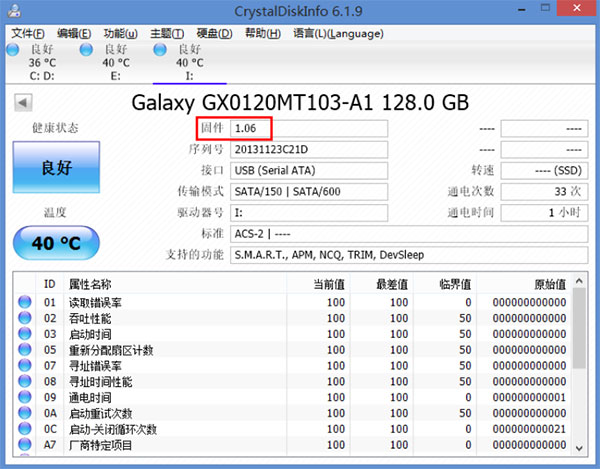Open the 硬盘(D) menu
600x469 pixels.
click(214, 34)
